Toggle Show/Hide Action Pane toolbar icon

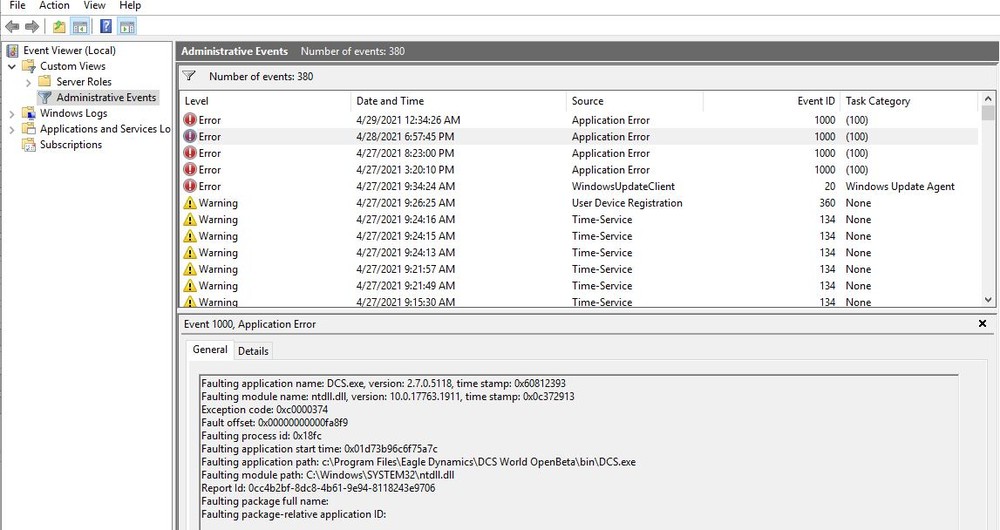(x=127, y=26)
